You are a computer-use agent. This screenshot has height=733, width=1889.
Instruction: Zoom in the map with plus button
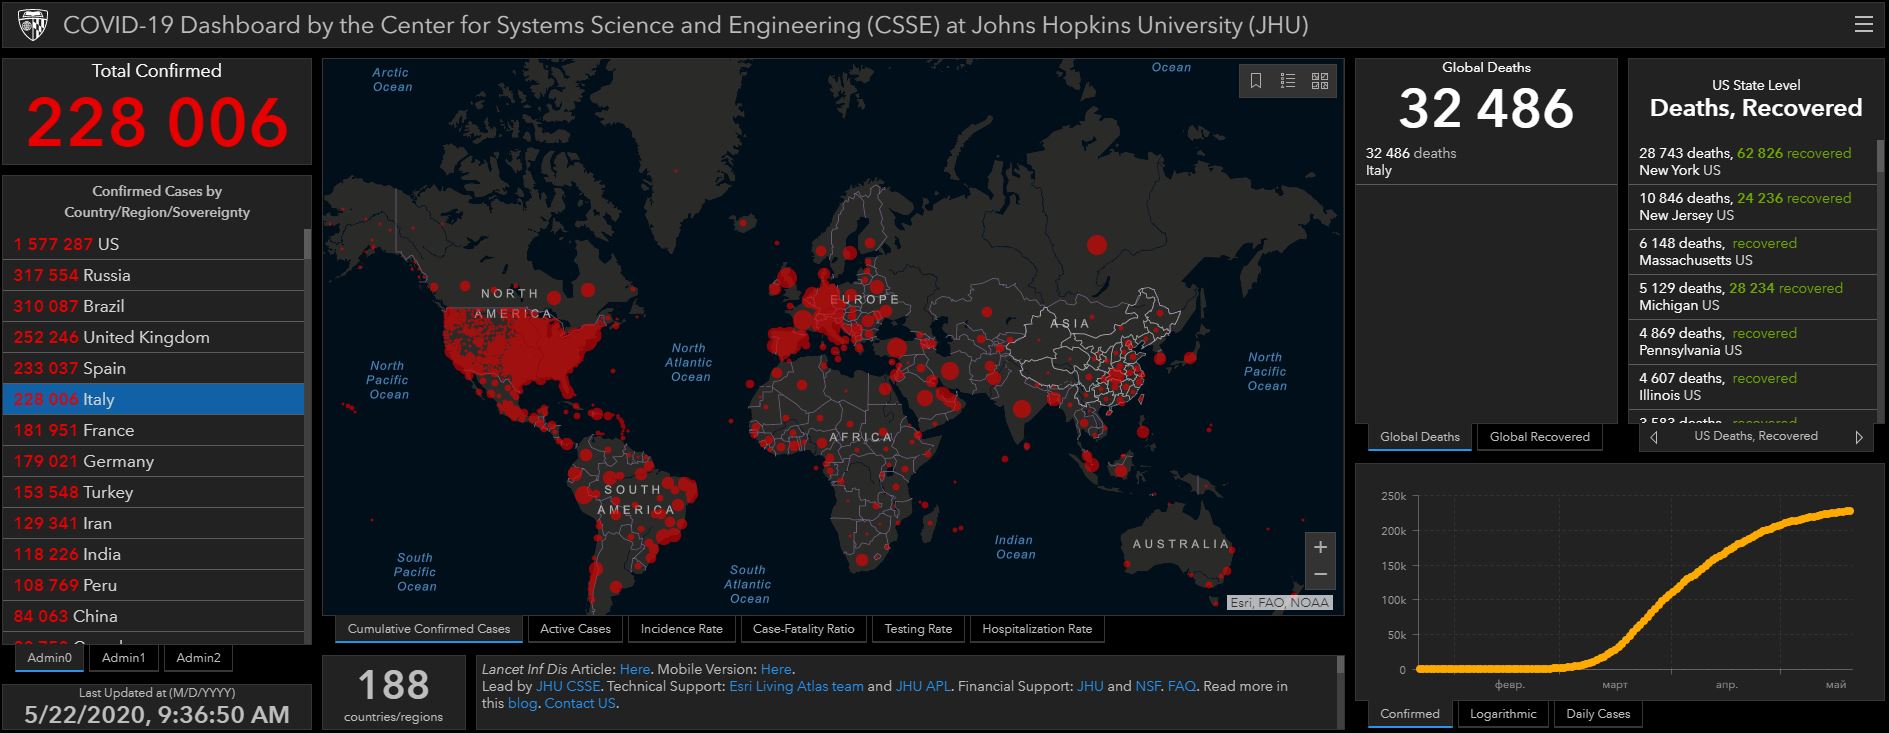coord(1320,547)
